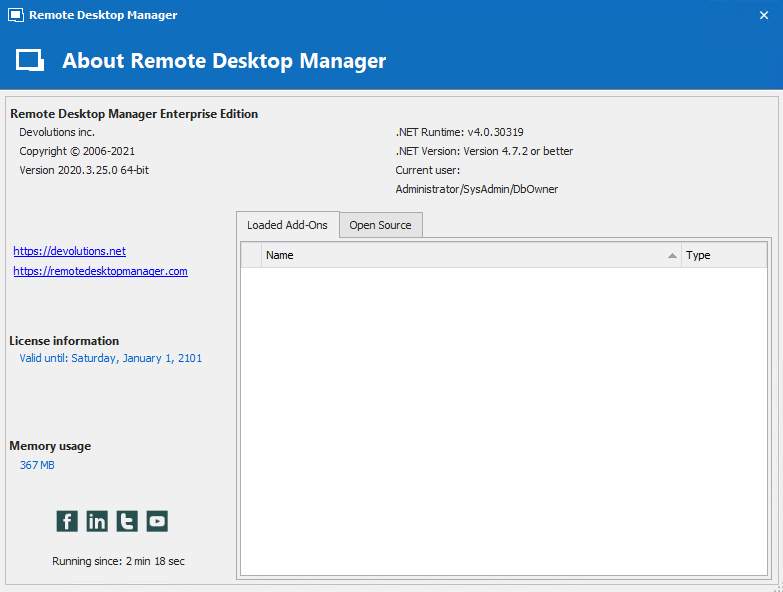Click the Memory usage heading
Screen dimensions: 783x592
coord(50,446)
